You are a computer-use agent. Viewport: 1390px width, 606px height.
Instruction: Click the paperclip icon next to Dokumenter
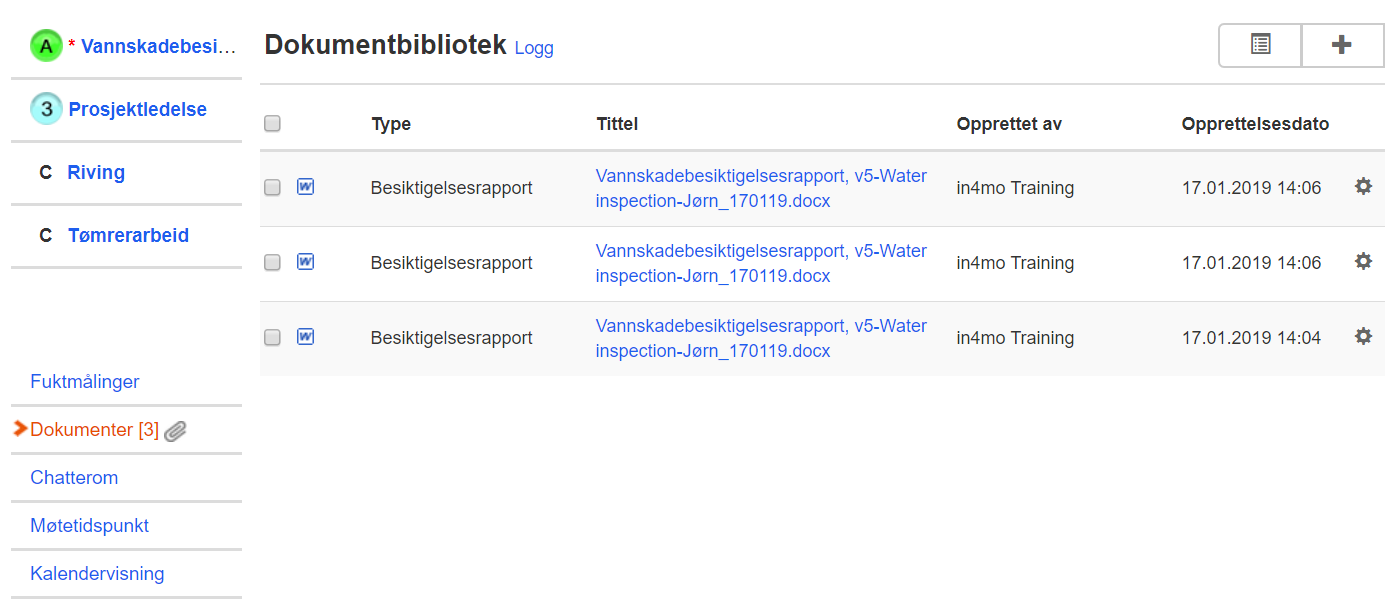point(176,431)
